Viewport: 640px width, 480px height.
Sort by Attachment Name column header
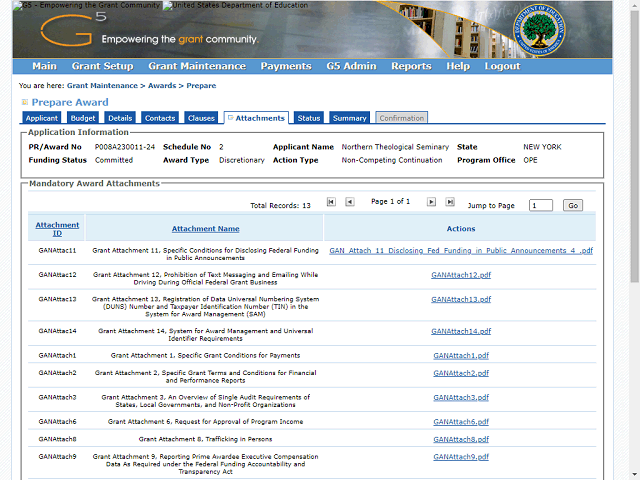point(205,229)
